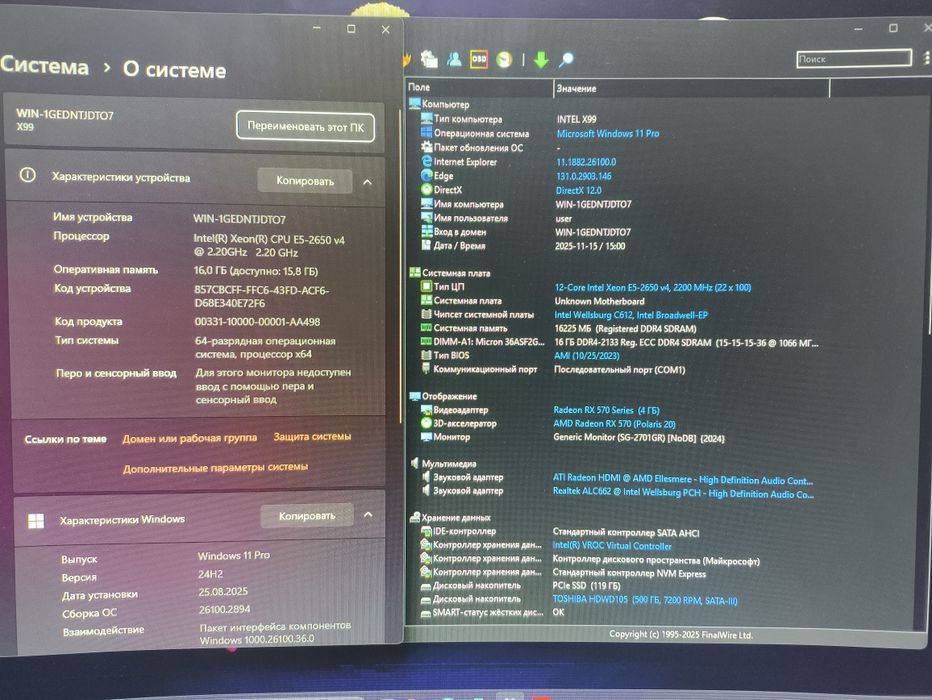Click the user profile icon in AIDA64 toolbar
Image resolution: width=932 pixels, height=700 pixels.
click(455, 58)
